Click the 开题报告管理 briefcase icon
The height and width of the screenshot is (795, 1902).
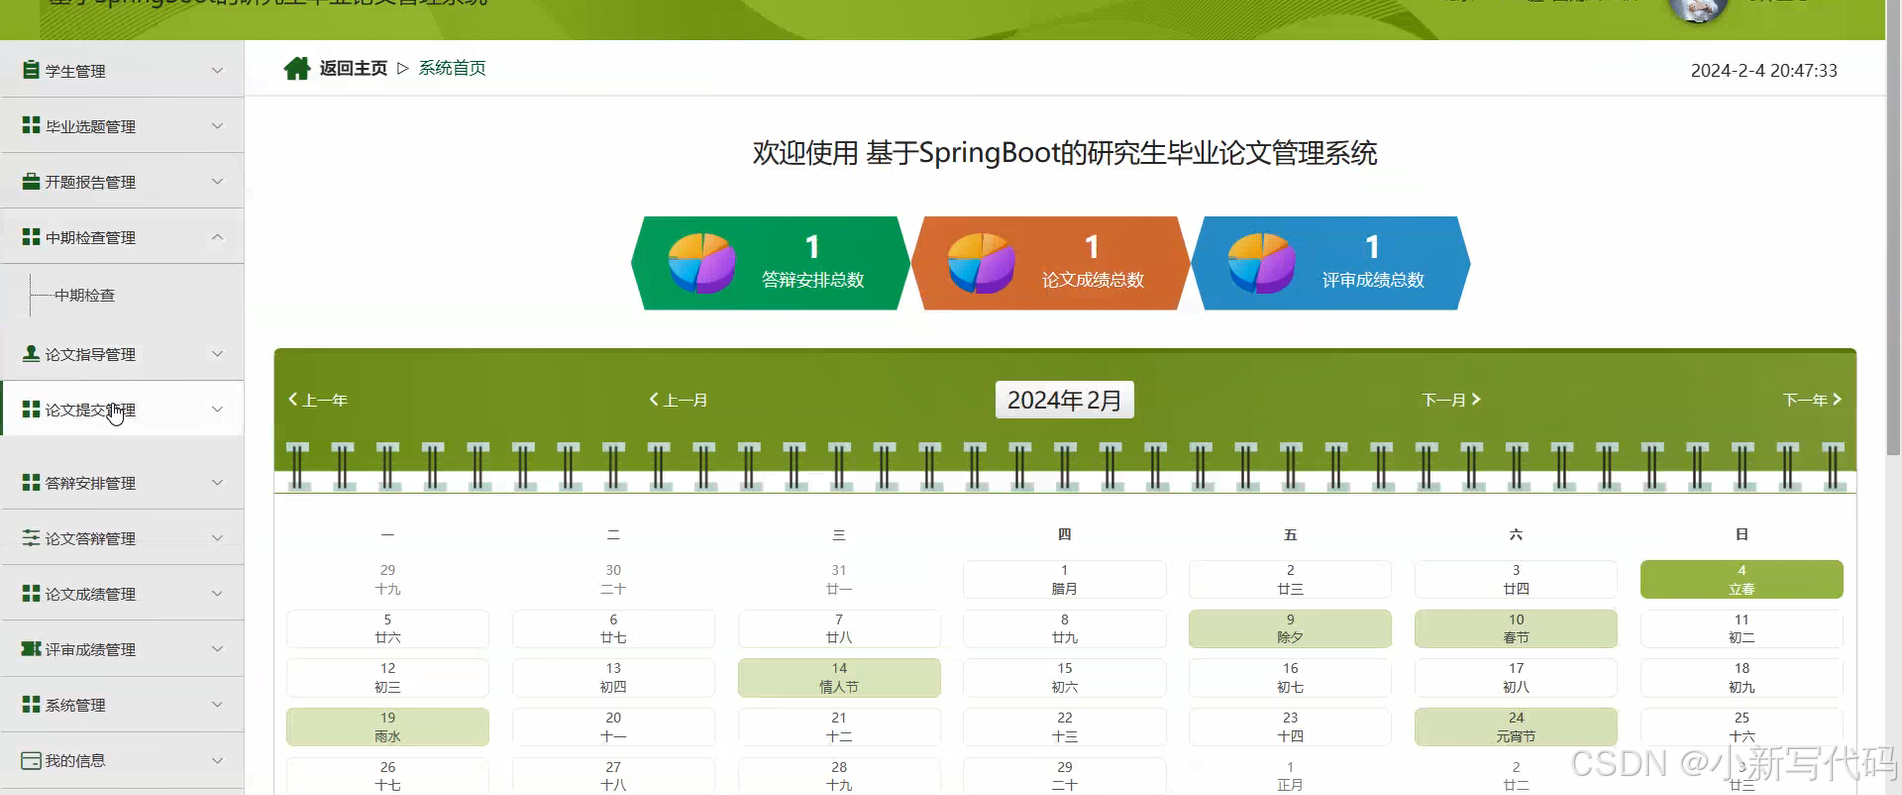pos(31,181)
